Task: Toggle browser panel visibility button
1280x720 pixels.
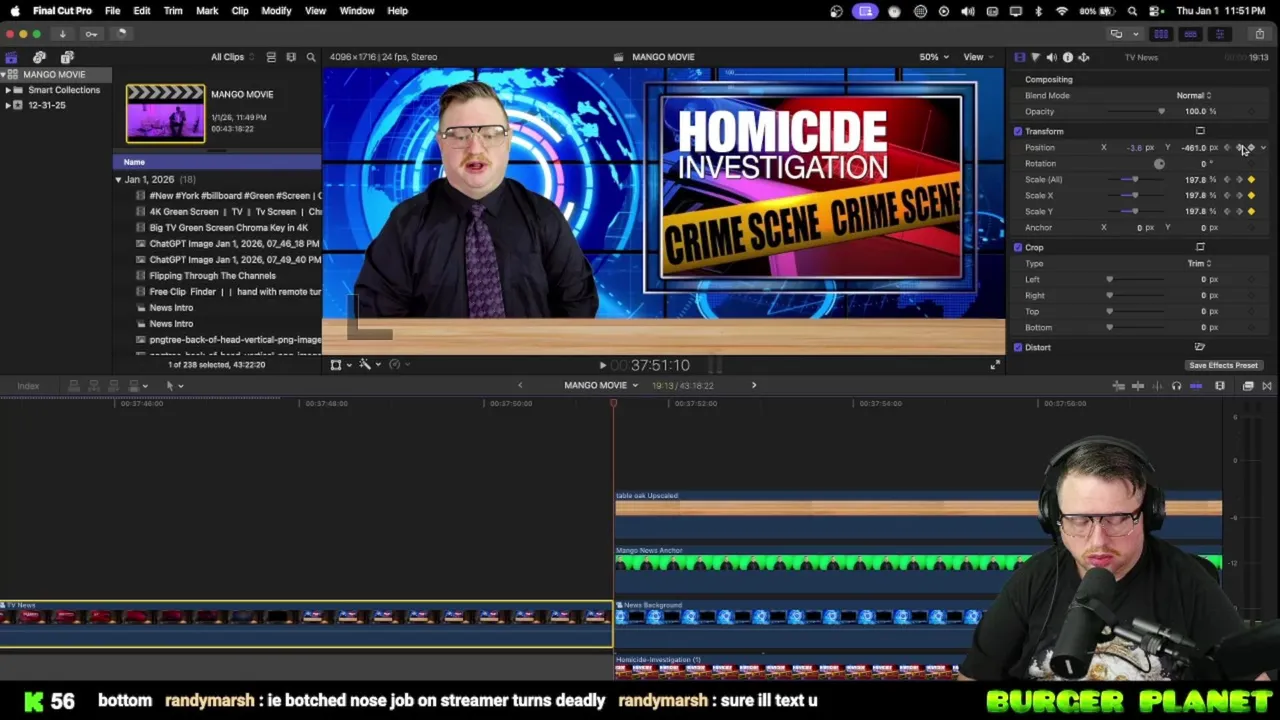Action: [1161, 34]
